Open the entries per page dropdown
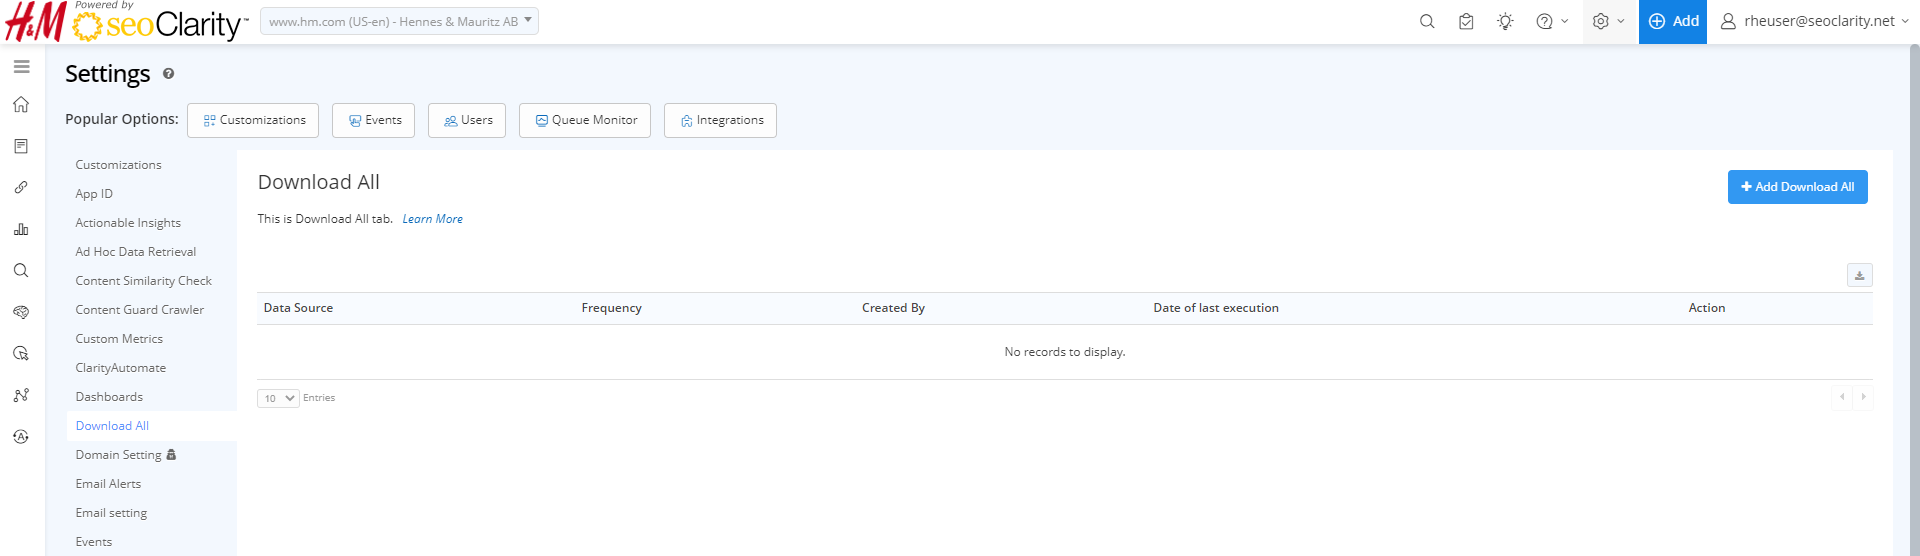The width and height of the screenshot is (1920, 556). (x=278, y=398)
